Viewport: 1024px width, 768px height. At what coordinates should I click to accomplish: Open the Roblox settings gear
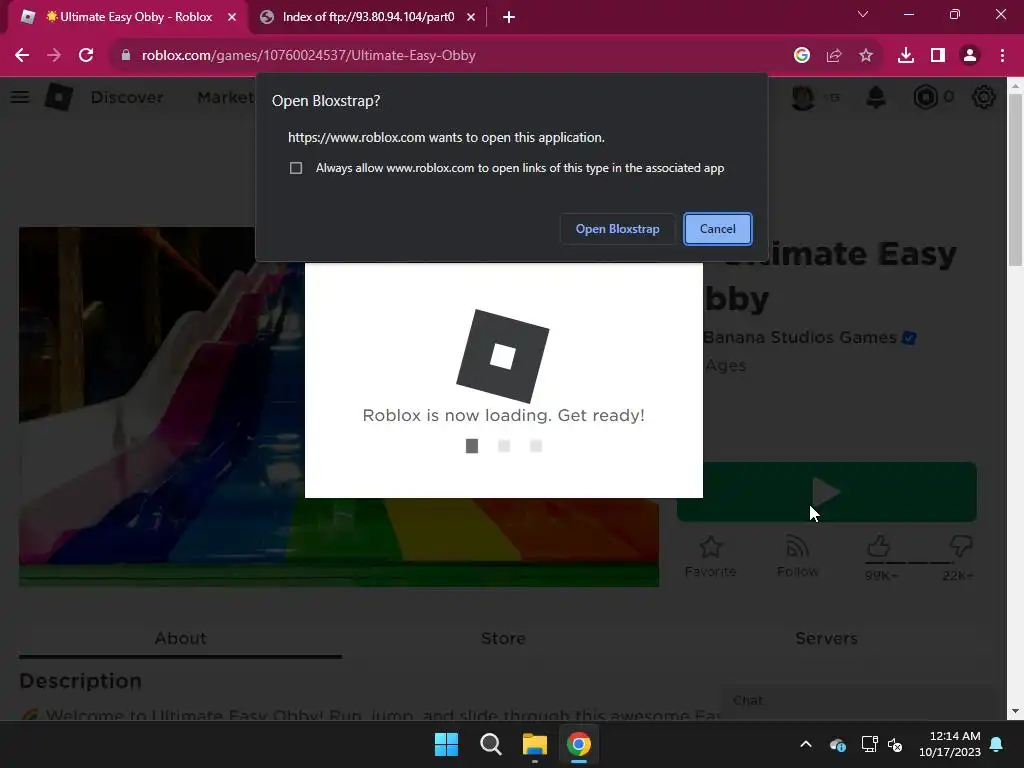[984, 97]
